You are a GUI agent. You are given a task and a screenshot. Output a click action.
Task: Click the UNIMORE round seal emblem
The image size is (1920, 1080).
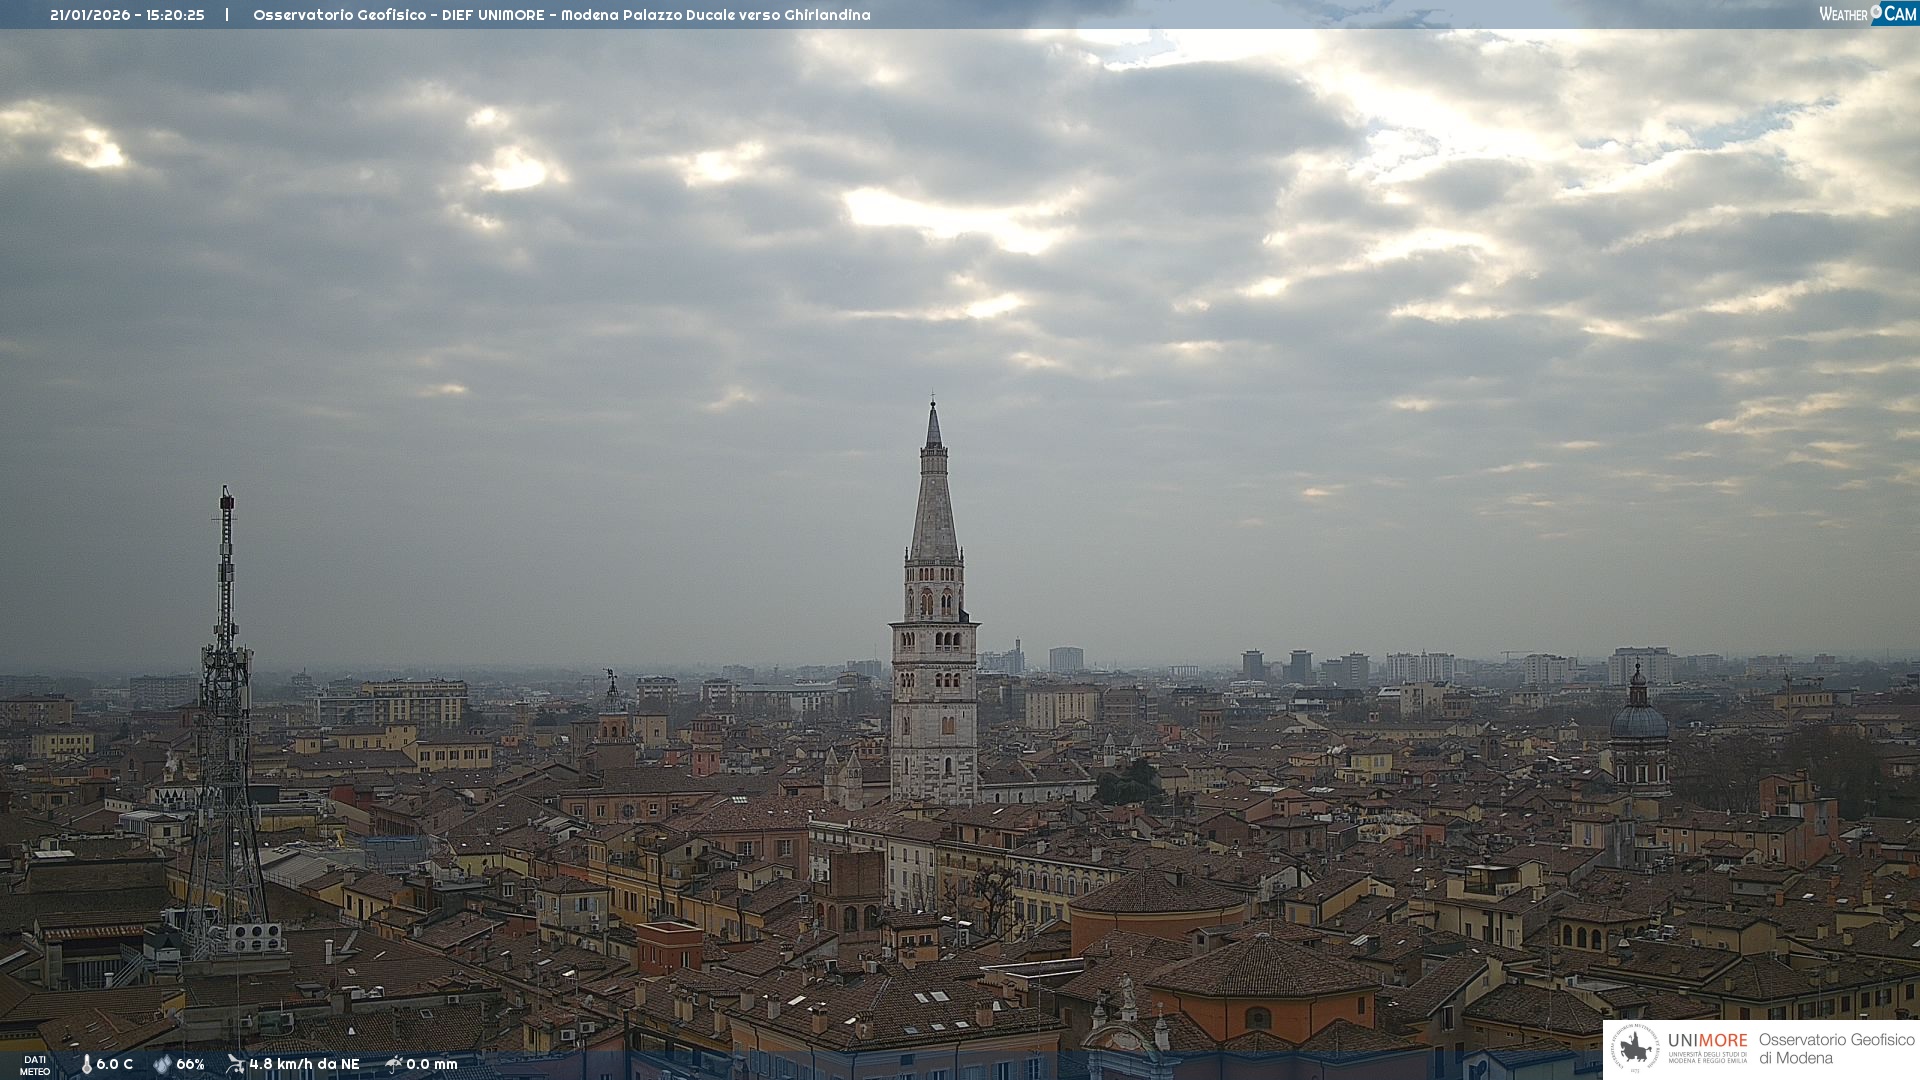(x=1636, y=1048)
